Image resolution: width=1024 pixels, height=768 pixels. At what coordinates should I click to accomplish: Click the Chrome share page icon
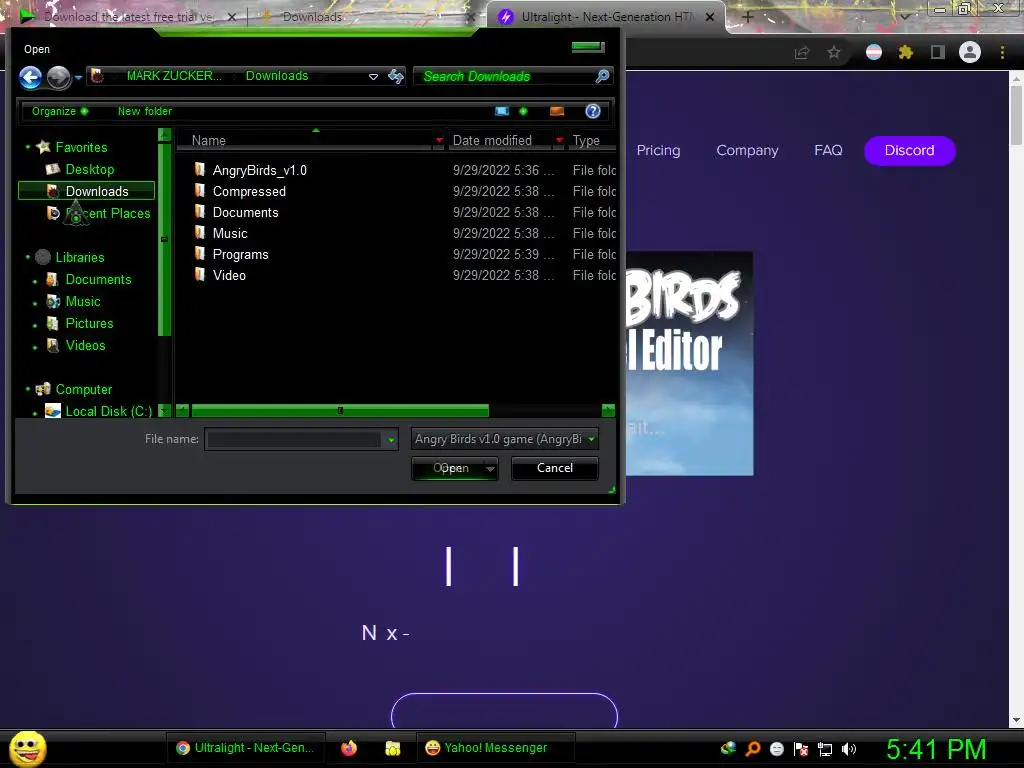click(802, 52)
